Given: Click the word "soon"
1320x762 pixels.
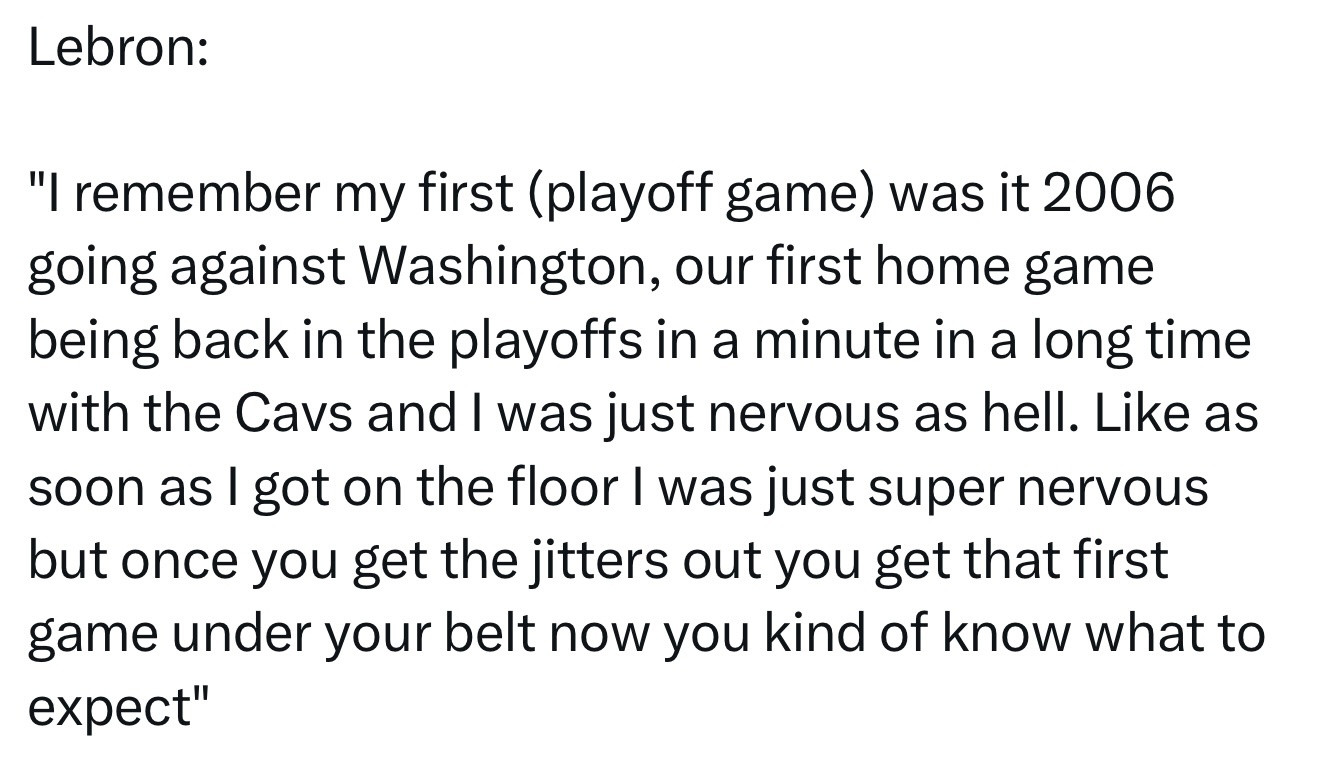Looking at the screenshot, I should click(85, 487).
